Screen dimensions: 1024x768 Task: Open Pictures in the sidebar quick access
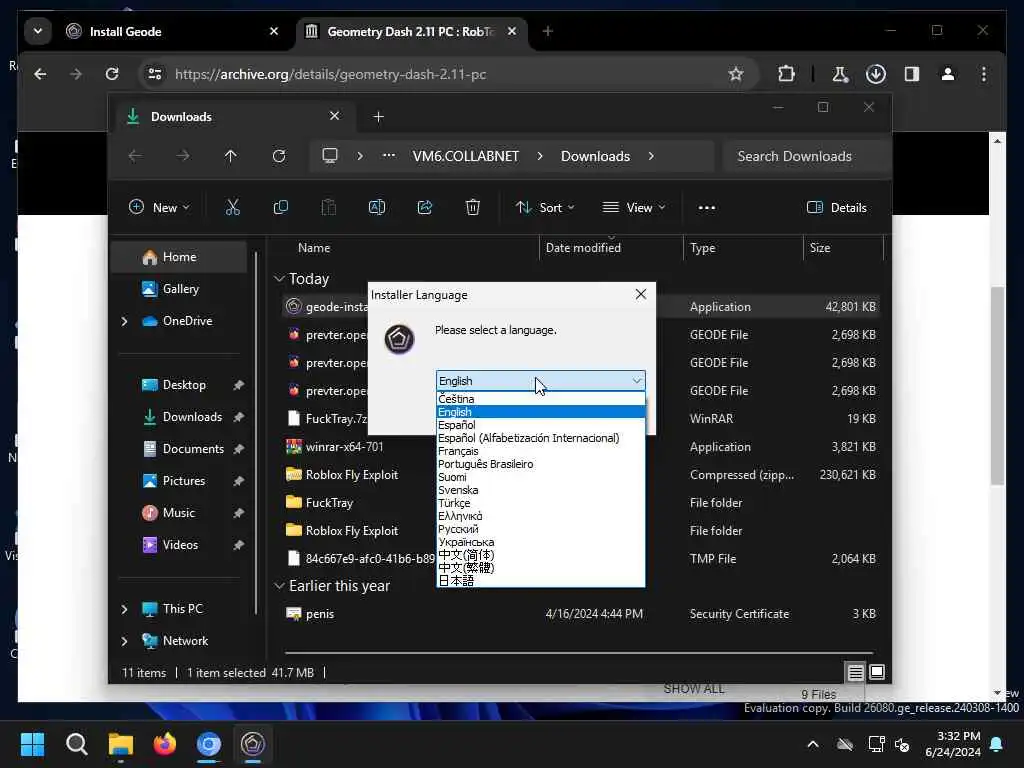point(184,481)
